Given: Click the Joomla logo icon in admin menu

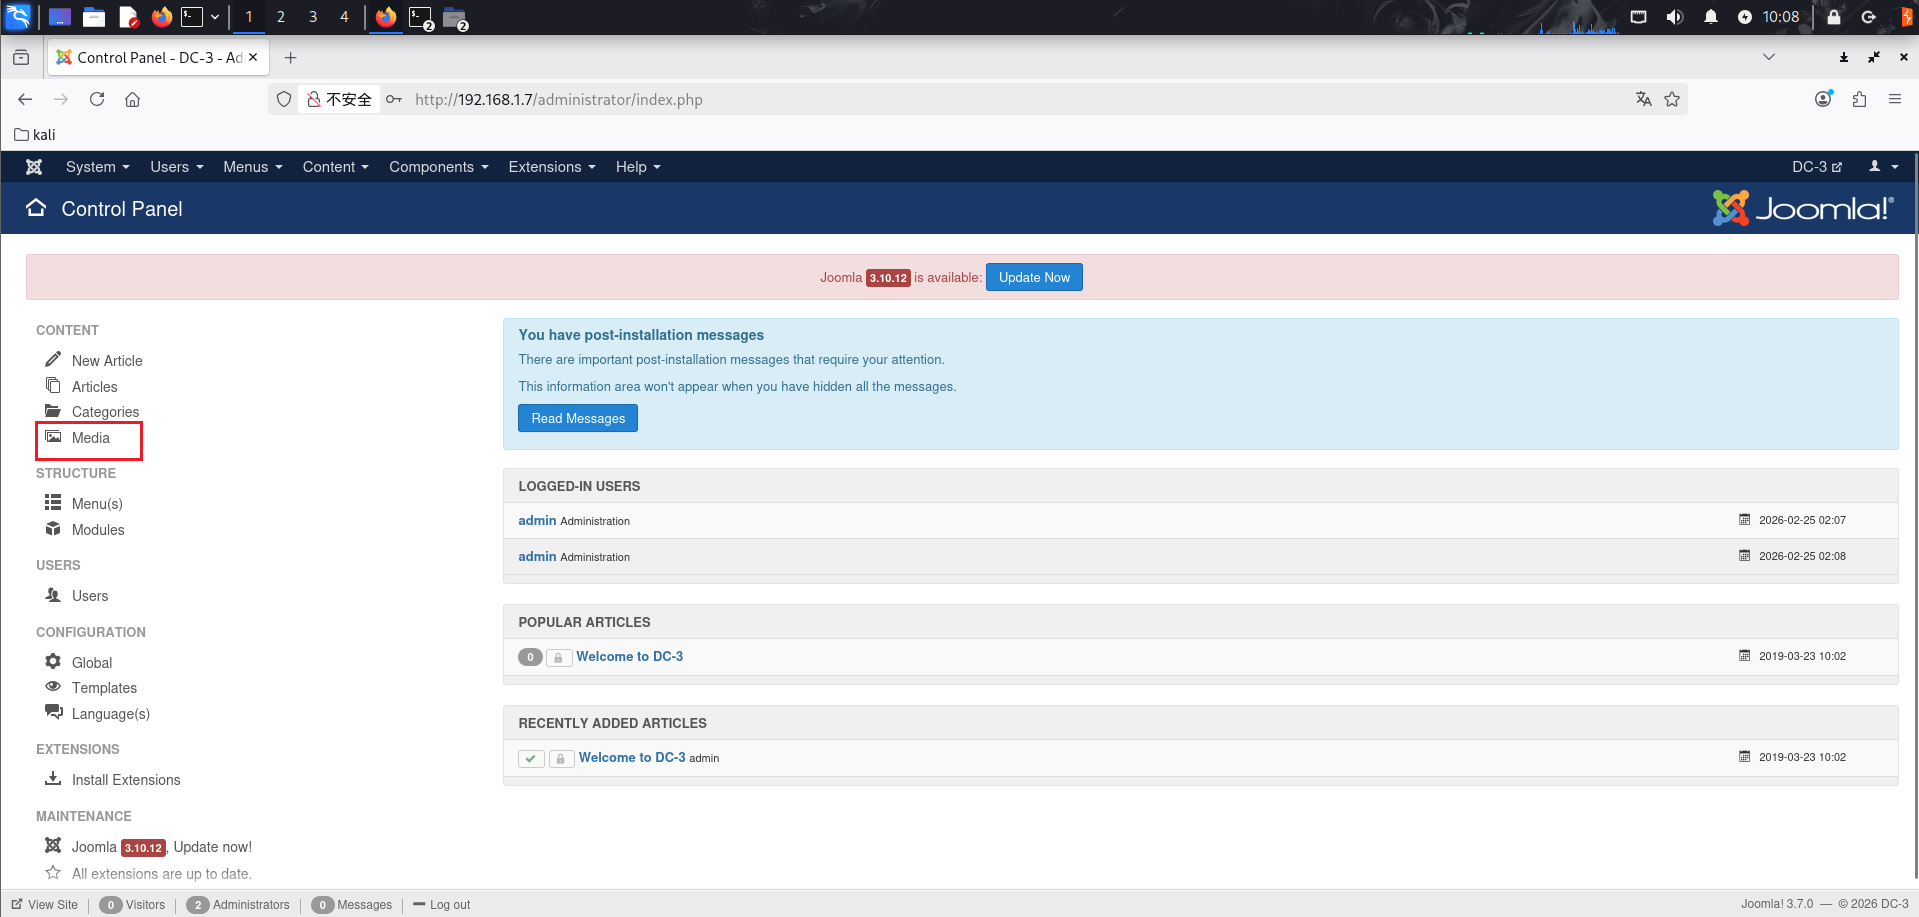Looking at the screenshot, I should pyautogui.click(x=34, y=167).
